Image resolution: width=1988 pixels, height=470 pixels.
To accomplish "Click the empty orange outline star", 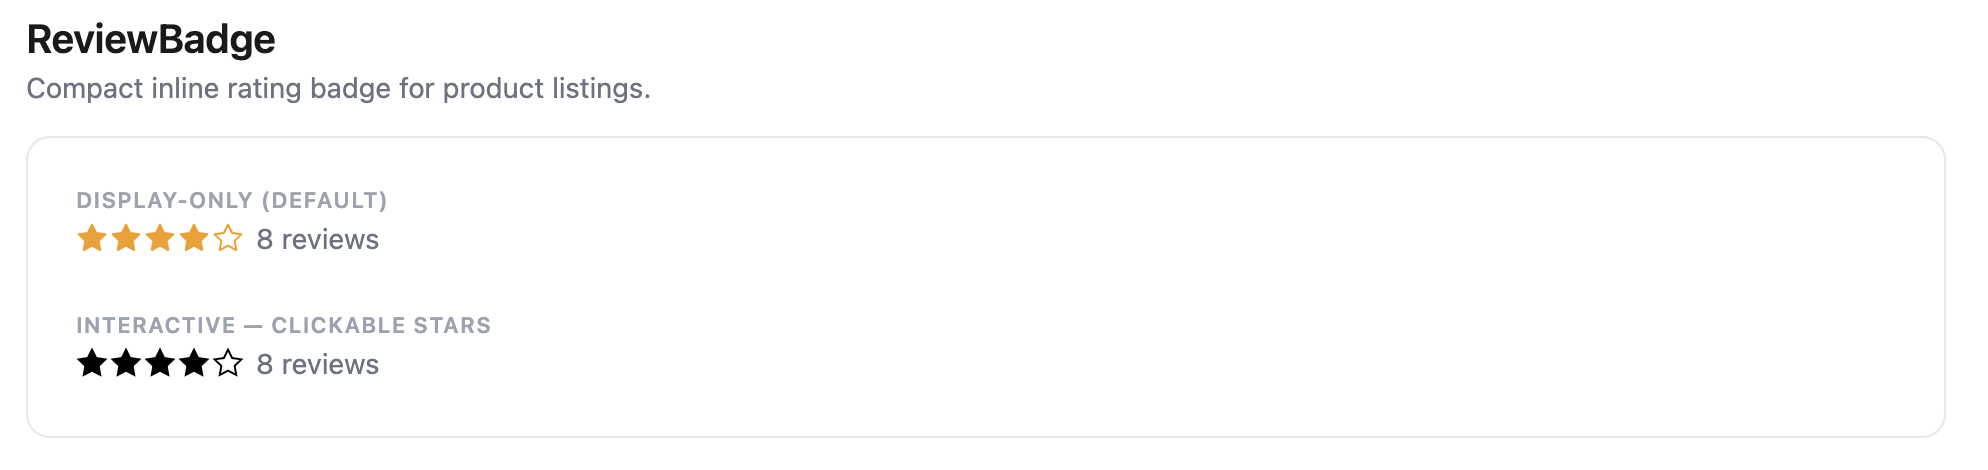I will pos(228,239).
